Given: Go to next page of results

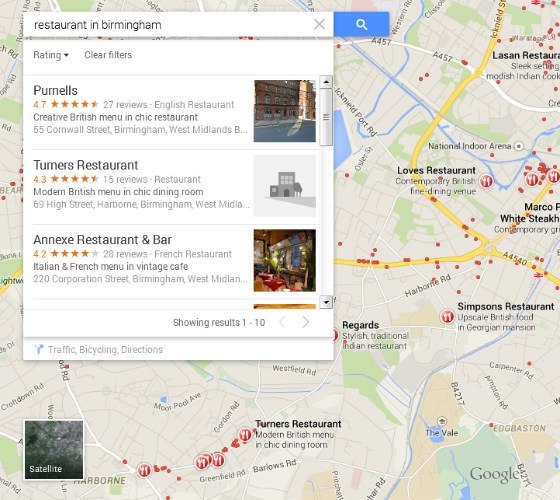Looking at the screenshot, I should [x=306, y=322].
